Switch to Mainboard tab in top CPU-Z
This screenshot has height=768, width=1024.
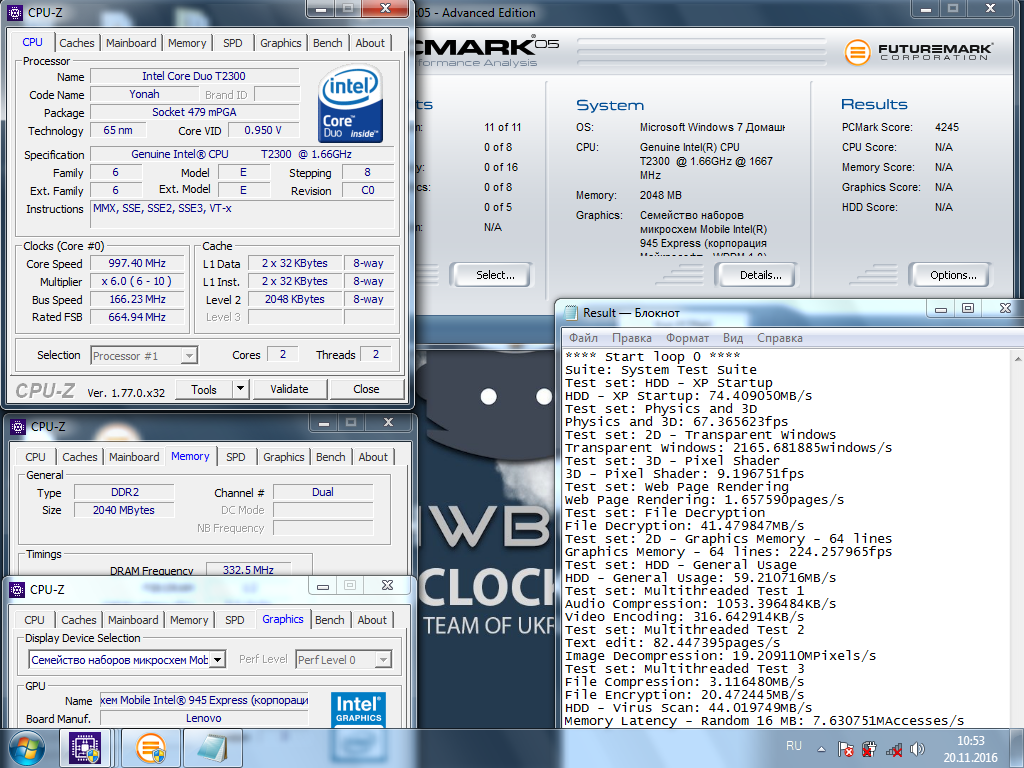pyautogui.click(x=131, y=43)
